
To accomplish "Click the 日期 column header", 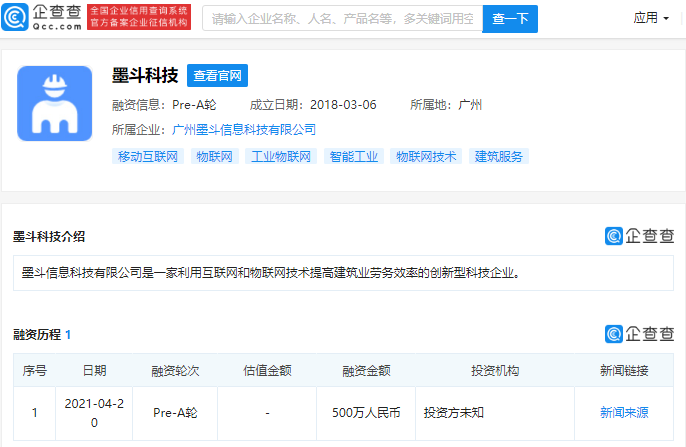I will coord(94,370).
